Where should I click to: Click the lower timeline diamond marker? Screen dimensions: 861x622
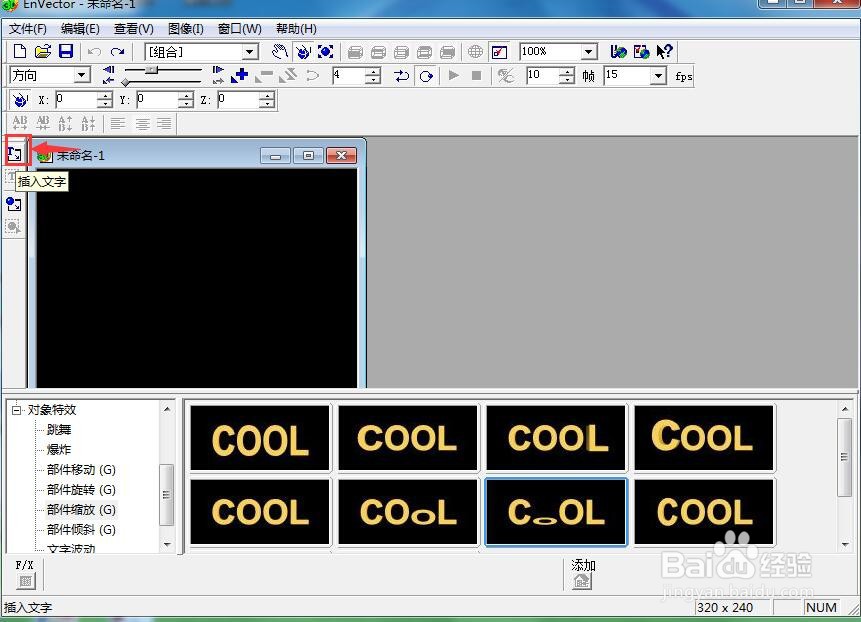[x=126, y=82]
